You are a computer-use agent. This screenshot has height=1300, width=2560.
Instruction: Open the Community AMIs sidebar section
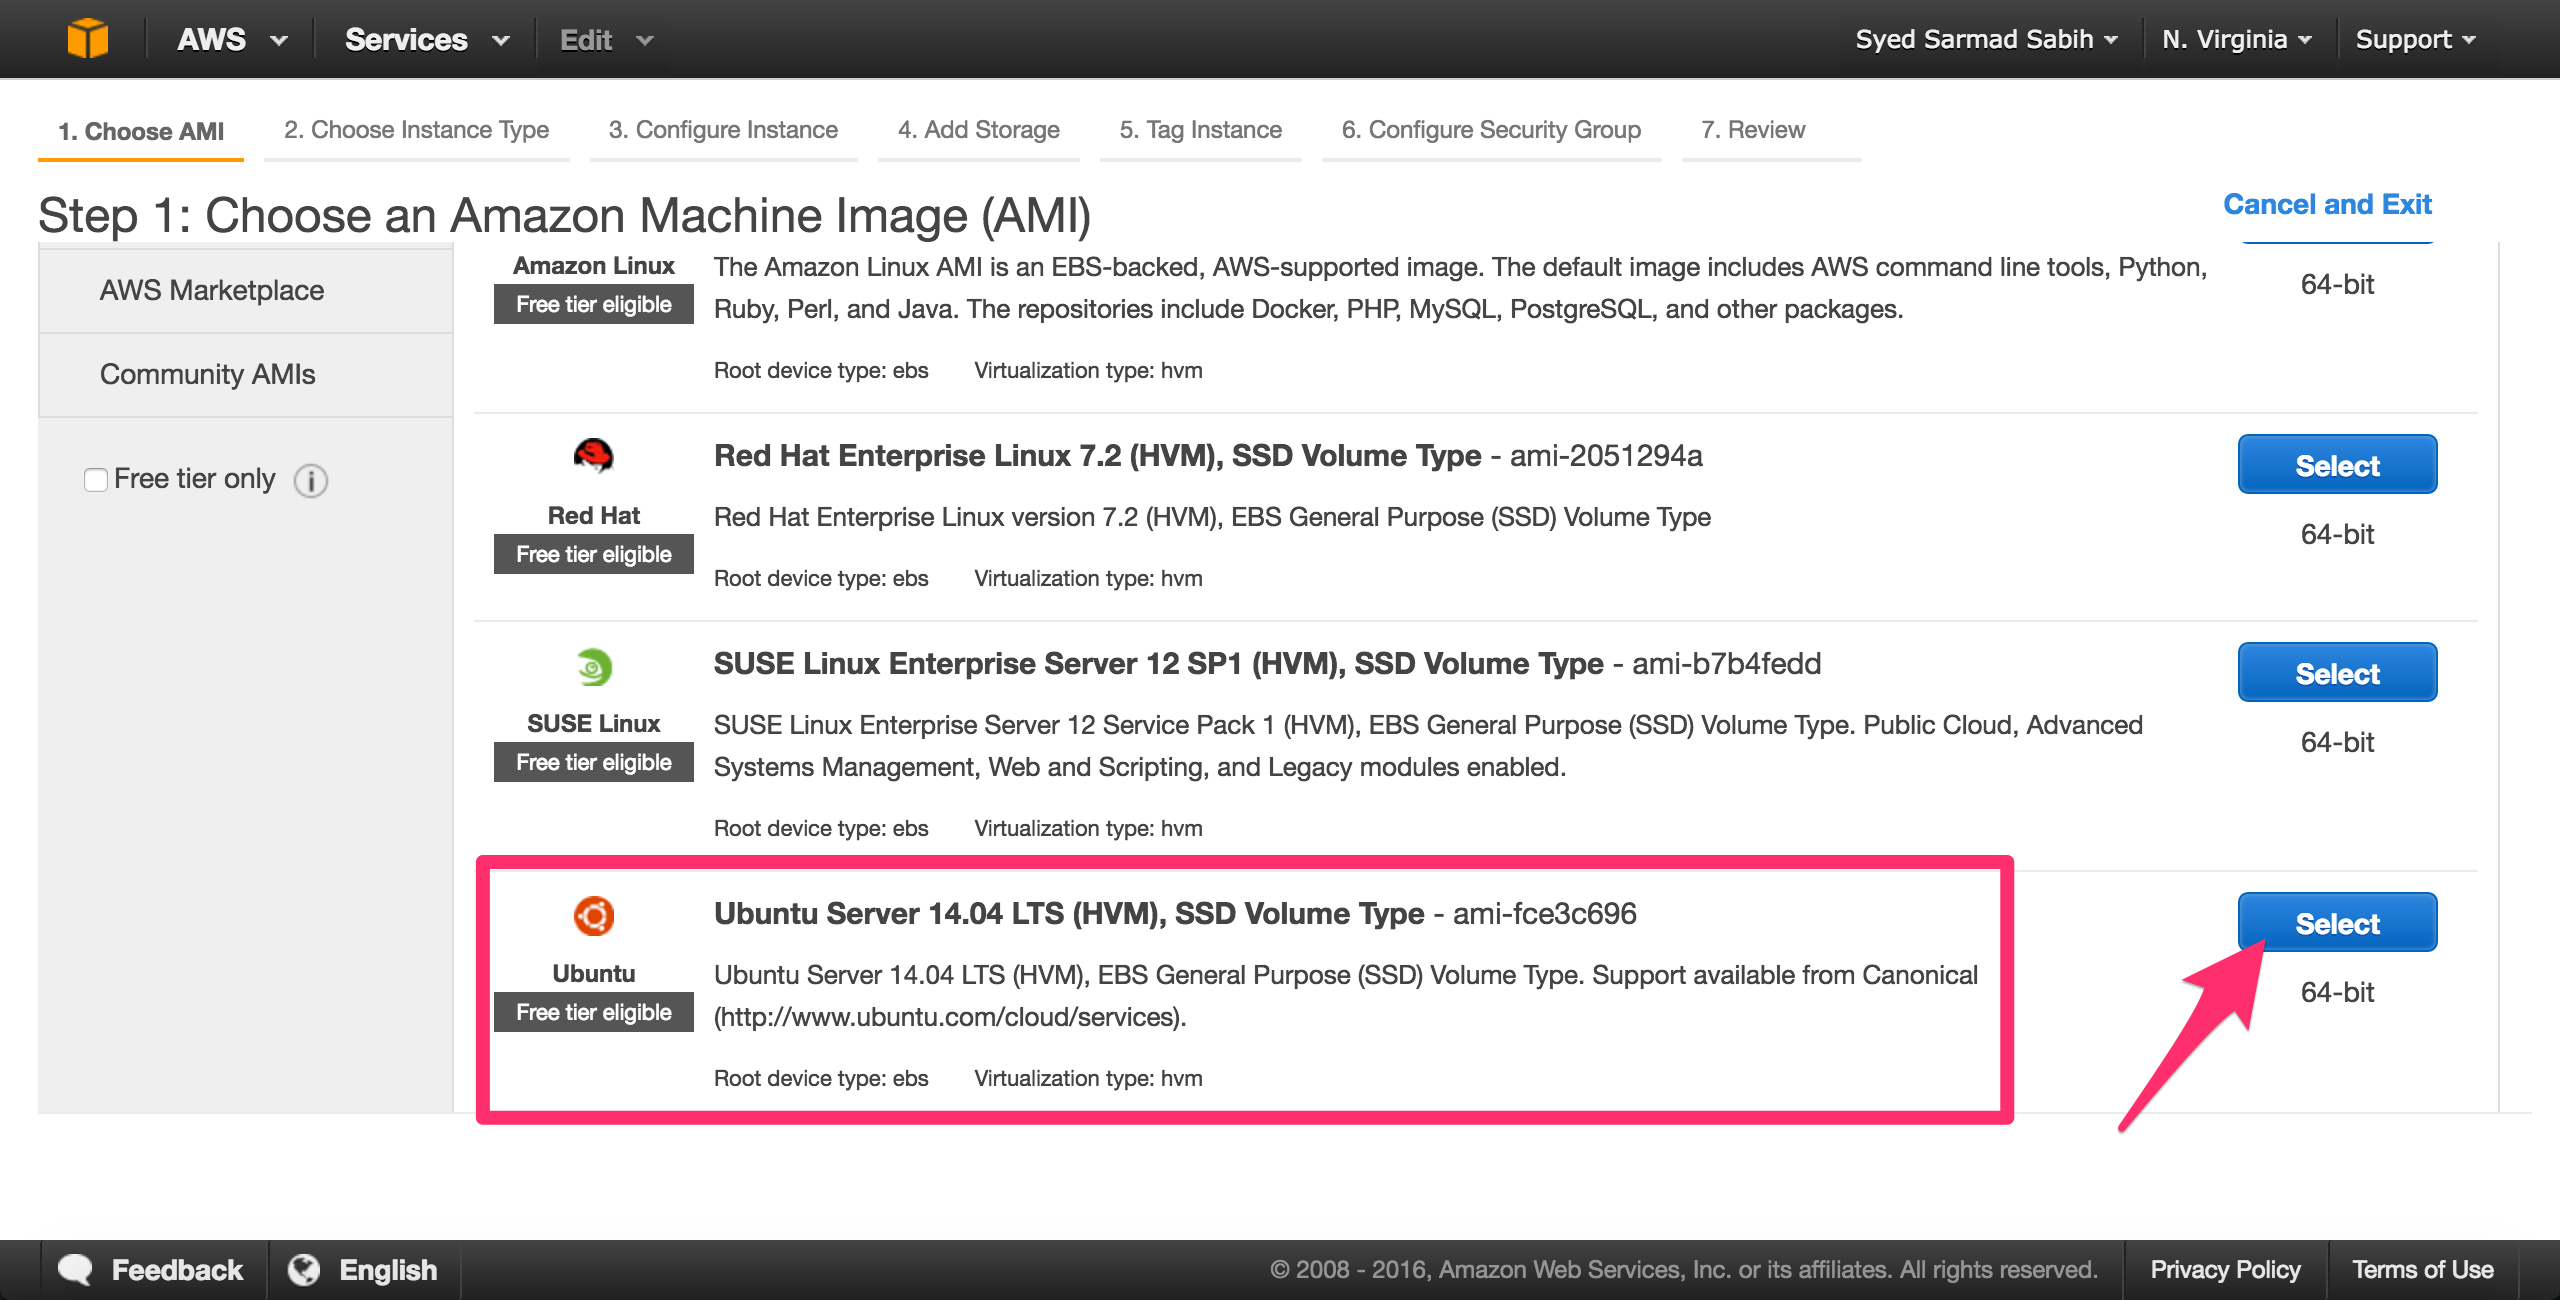(246, 375)
